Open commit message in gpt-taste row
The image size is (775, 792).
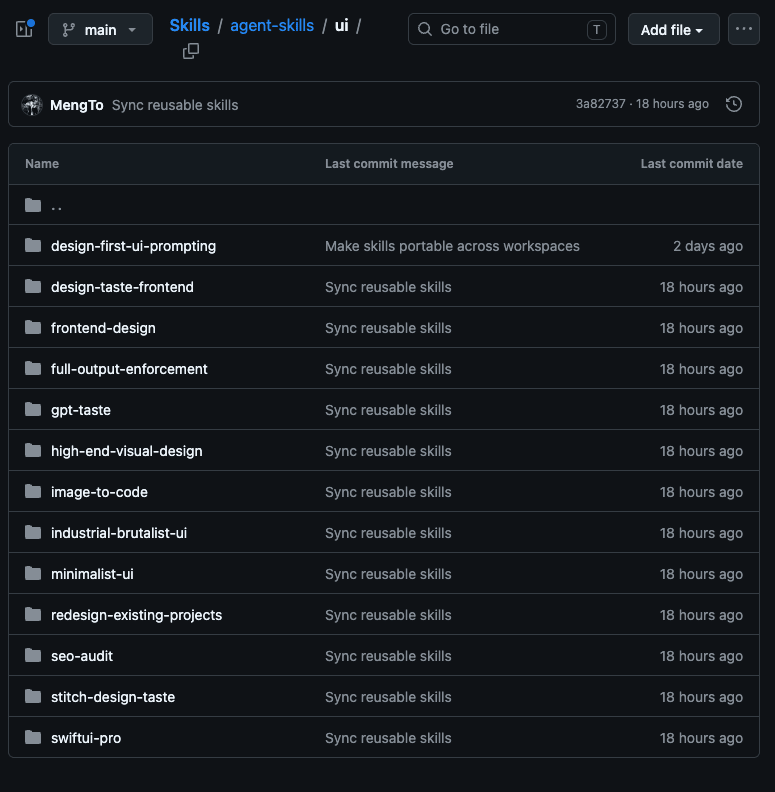(388, 410)
